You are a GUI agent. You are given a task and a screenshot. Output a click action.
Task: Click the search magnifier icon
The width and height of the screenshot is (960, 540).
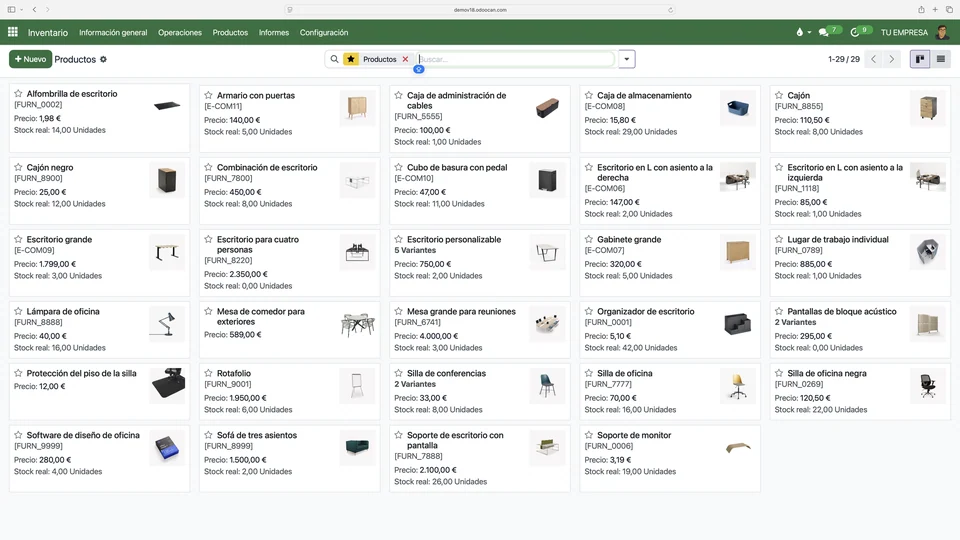334,59
